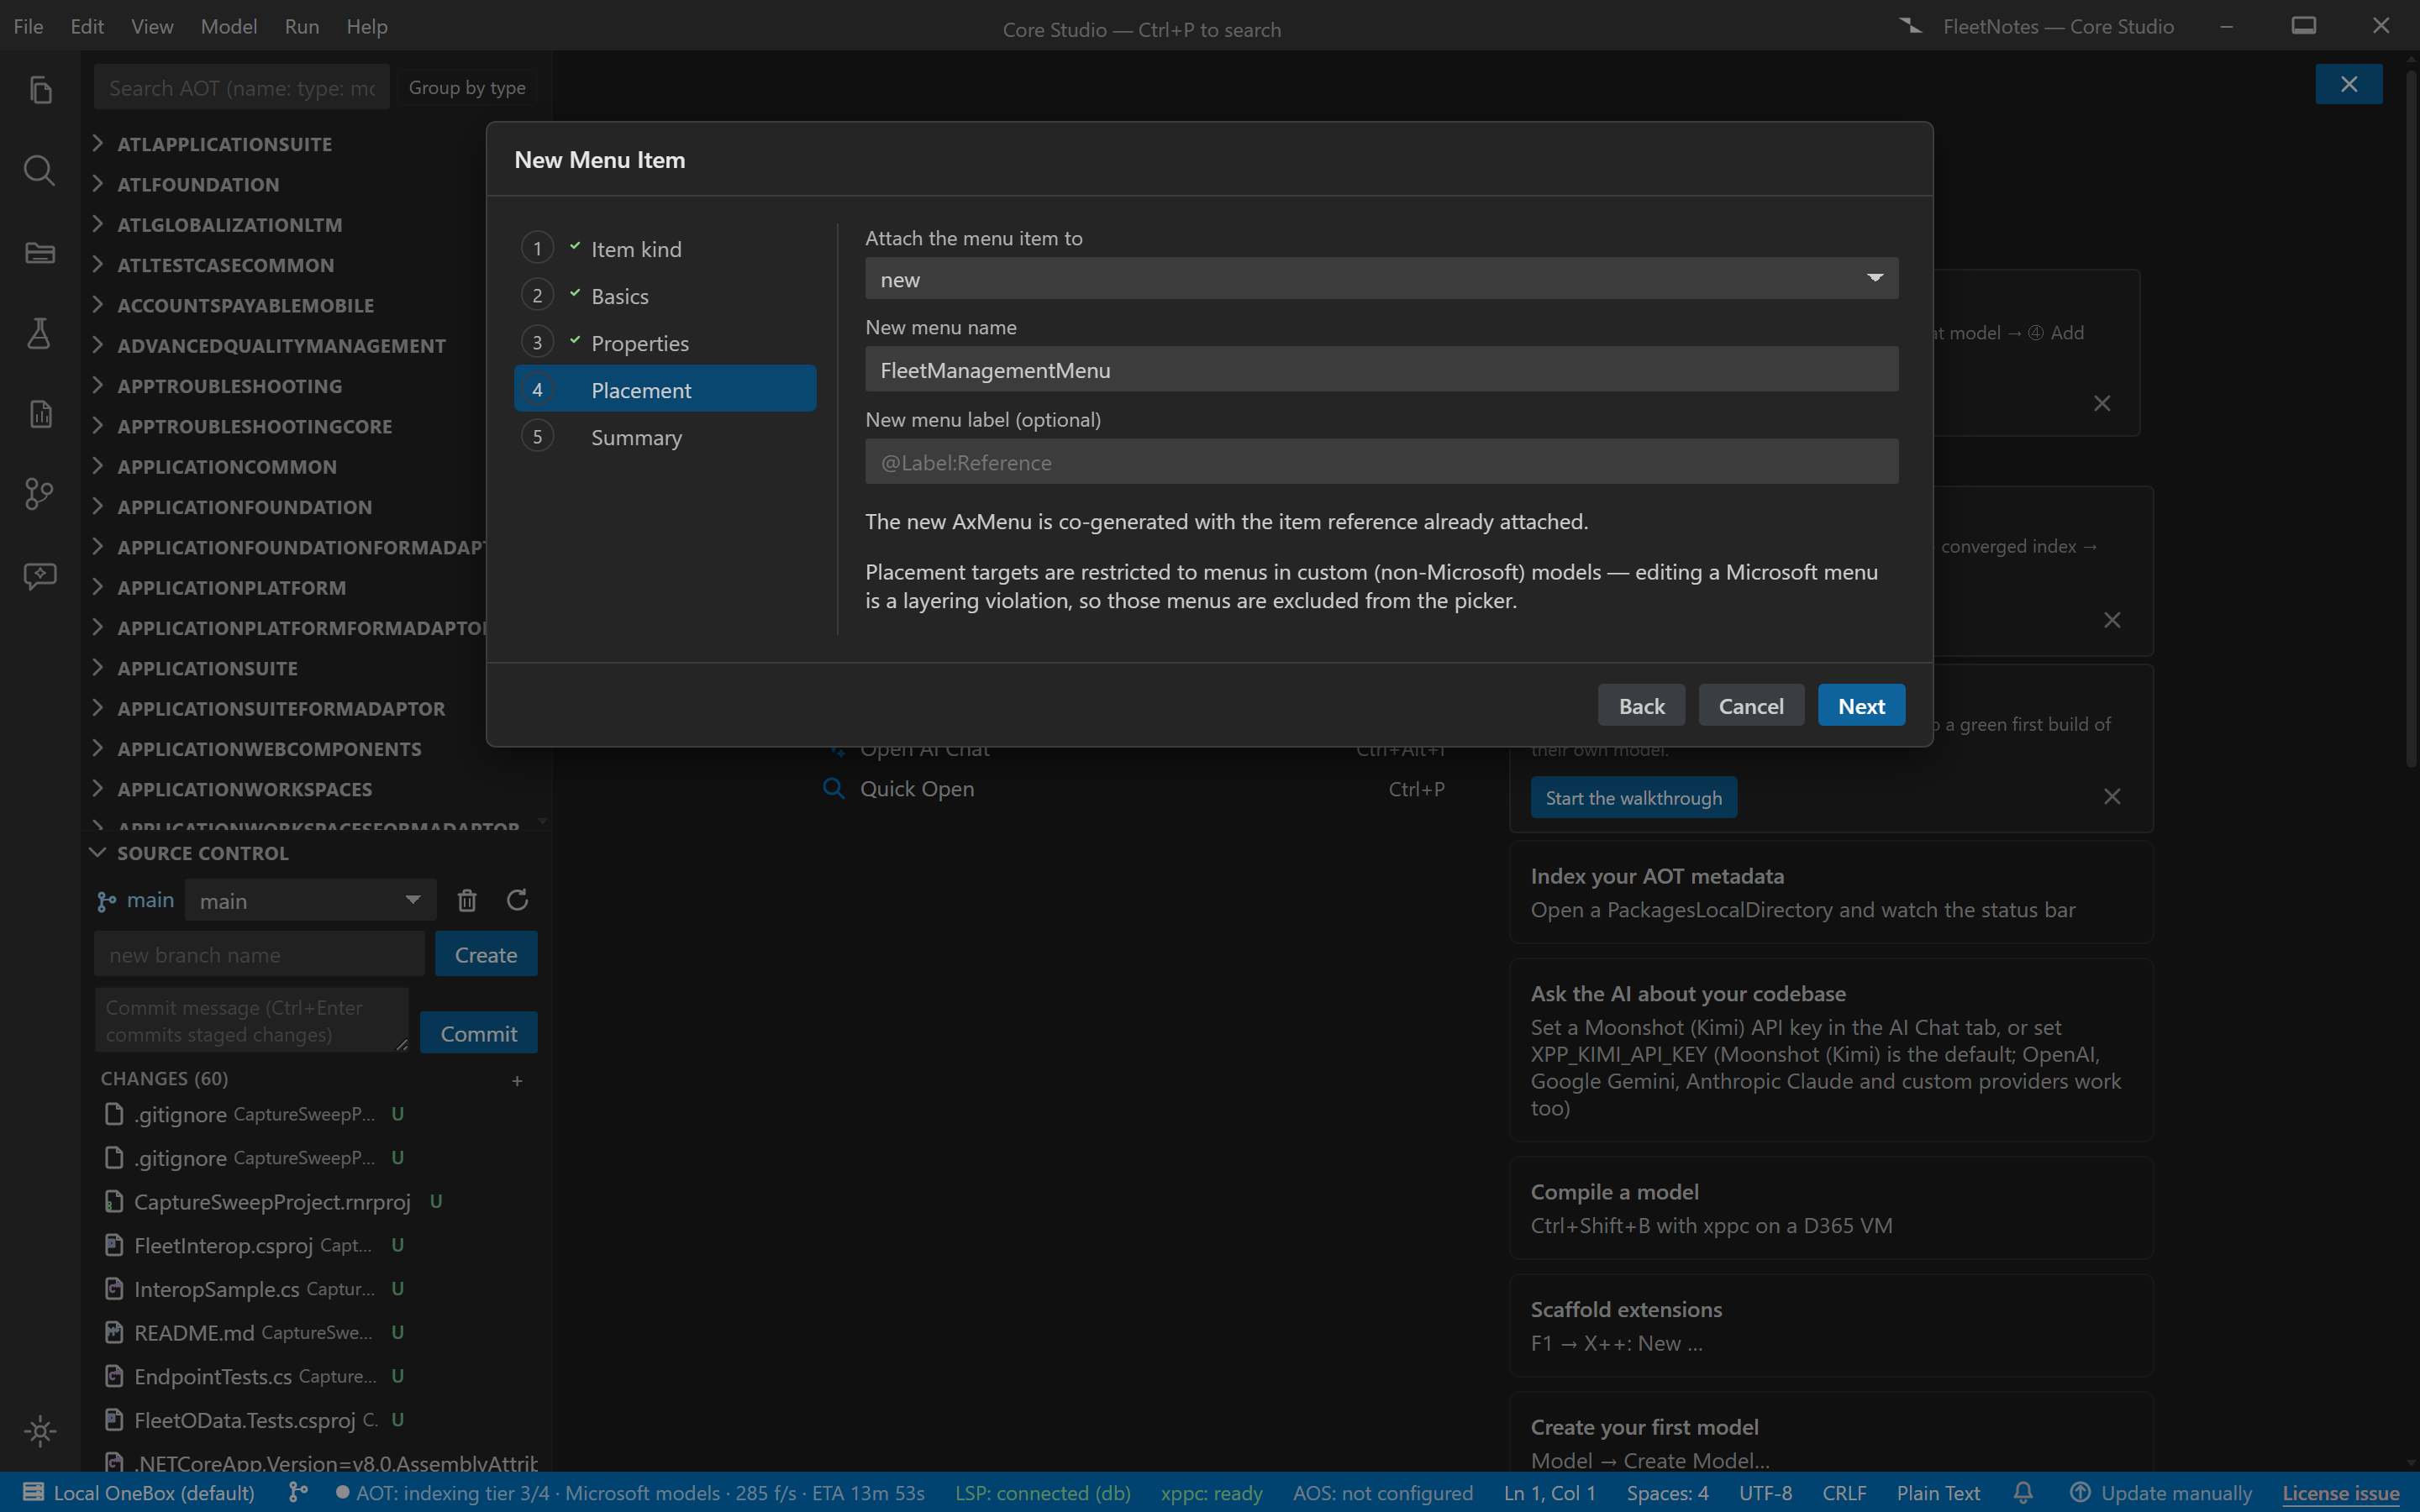Open the test flask icon in activity bar
The image size is (2420, 1512).
40,333
